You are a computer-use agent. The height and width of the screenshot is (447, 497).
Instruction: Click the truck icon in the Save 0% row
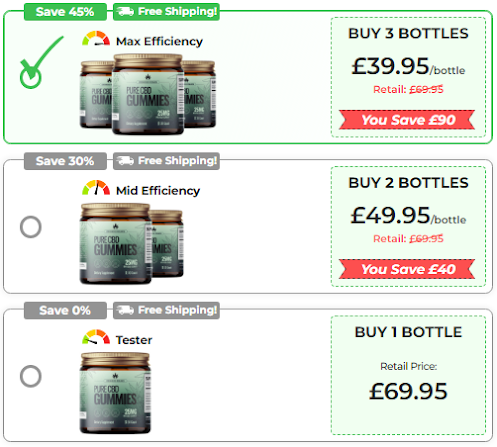coord(125,310)
